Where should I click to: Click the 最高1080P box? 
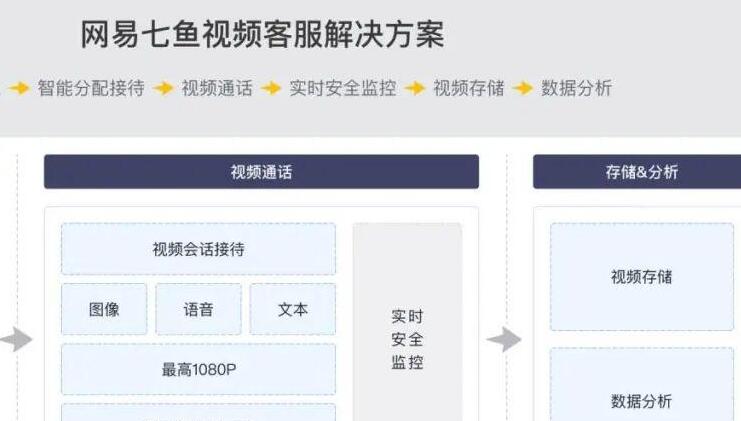coord(198,369)
